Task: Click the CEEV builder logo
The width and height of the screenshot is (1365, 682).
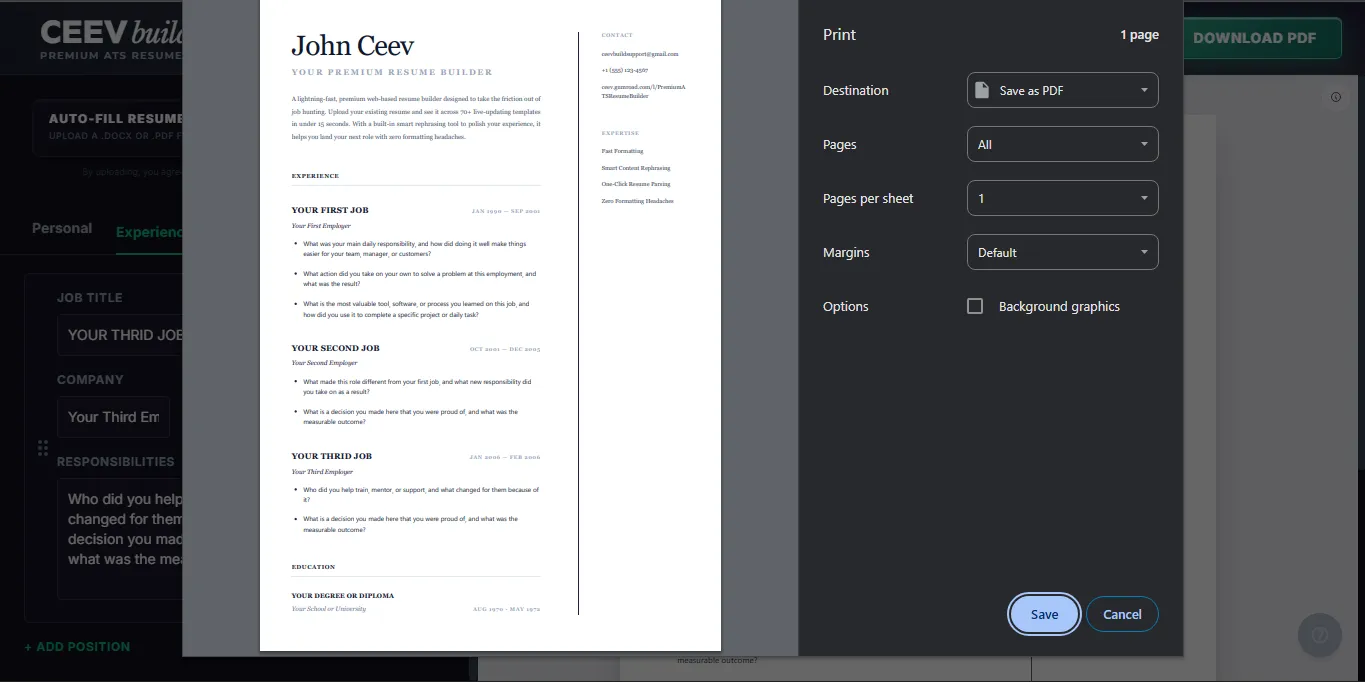Action: [111, 38]
